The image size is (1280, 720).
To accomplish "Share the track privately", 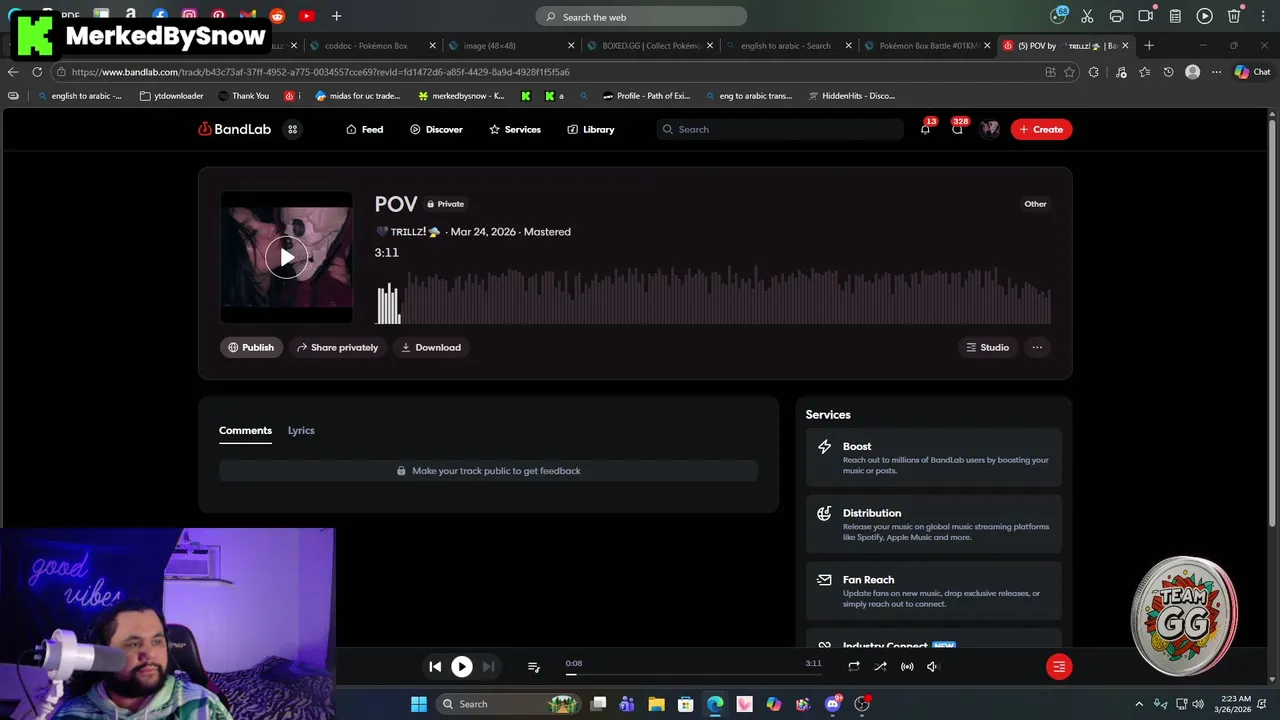I will click(x=337, y=347).
